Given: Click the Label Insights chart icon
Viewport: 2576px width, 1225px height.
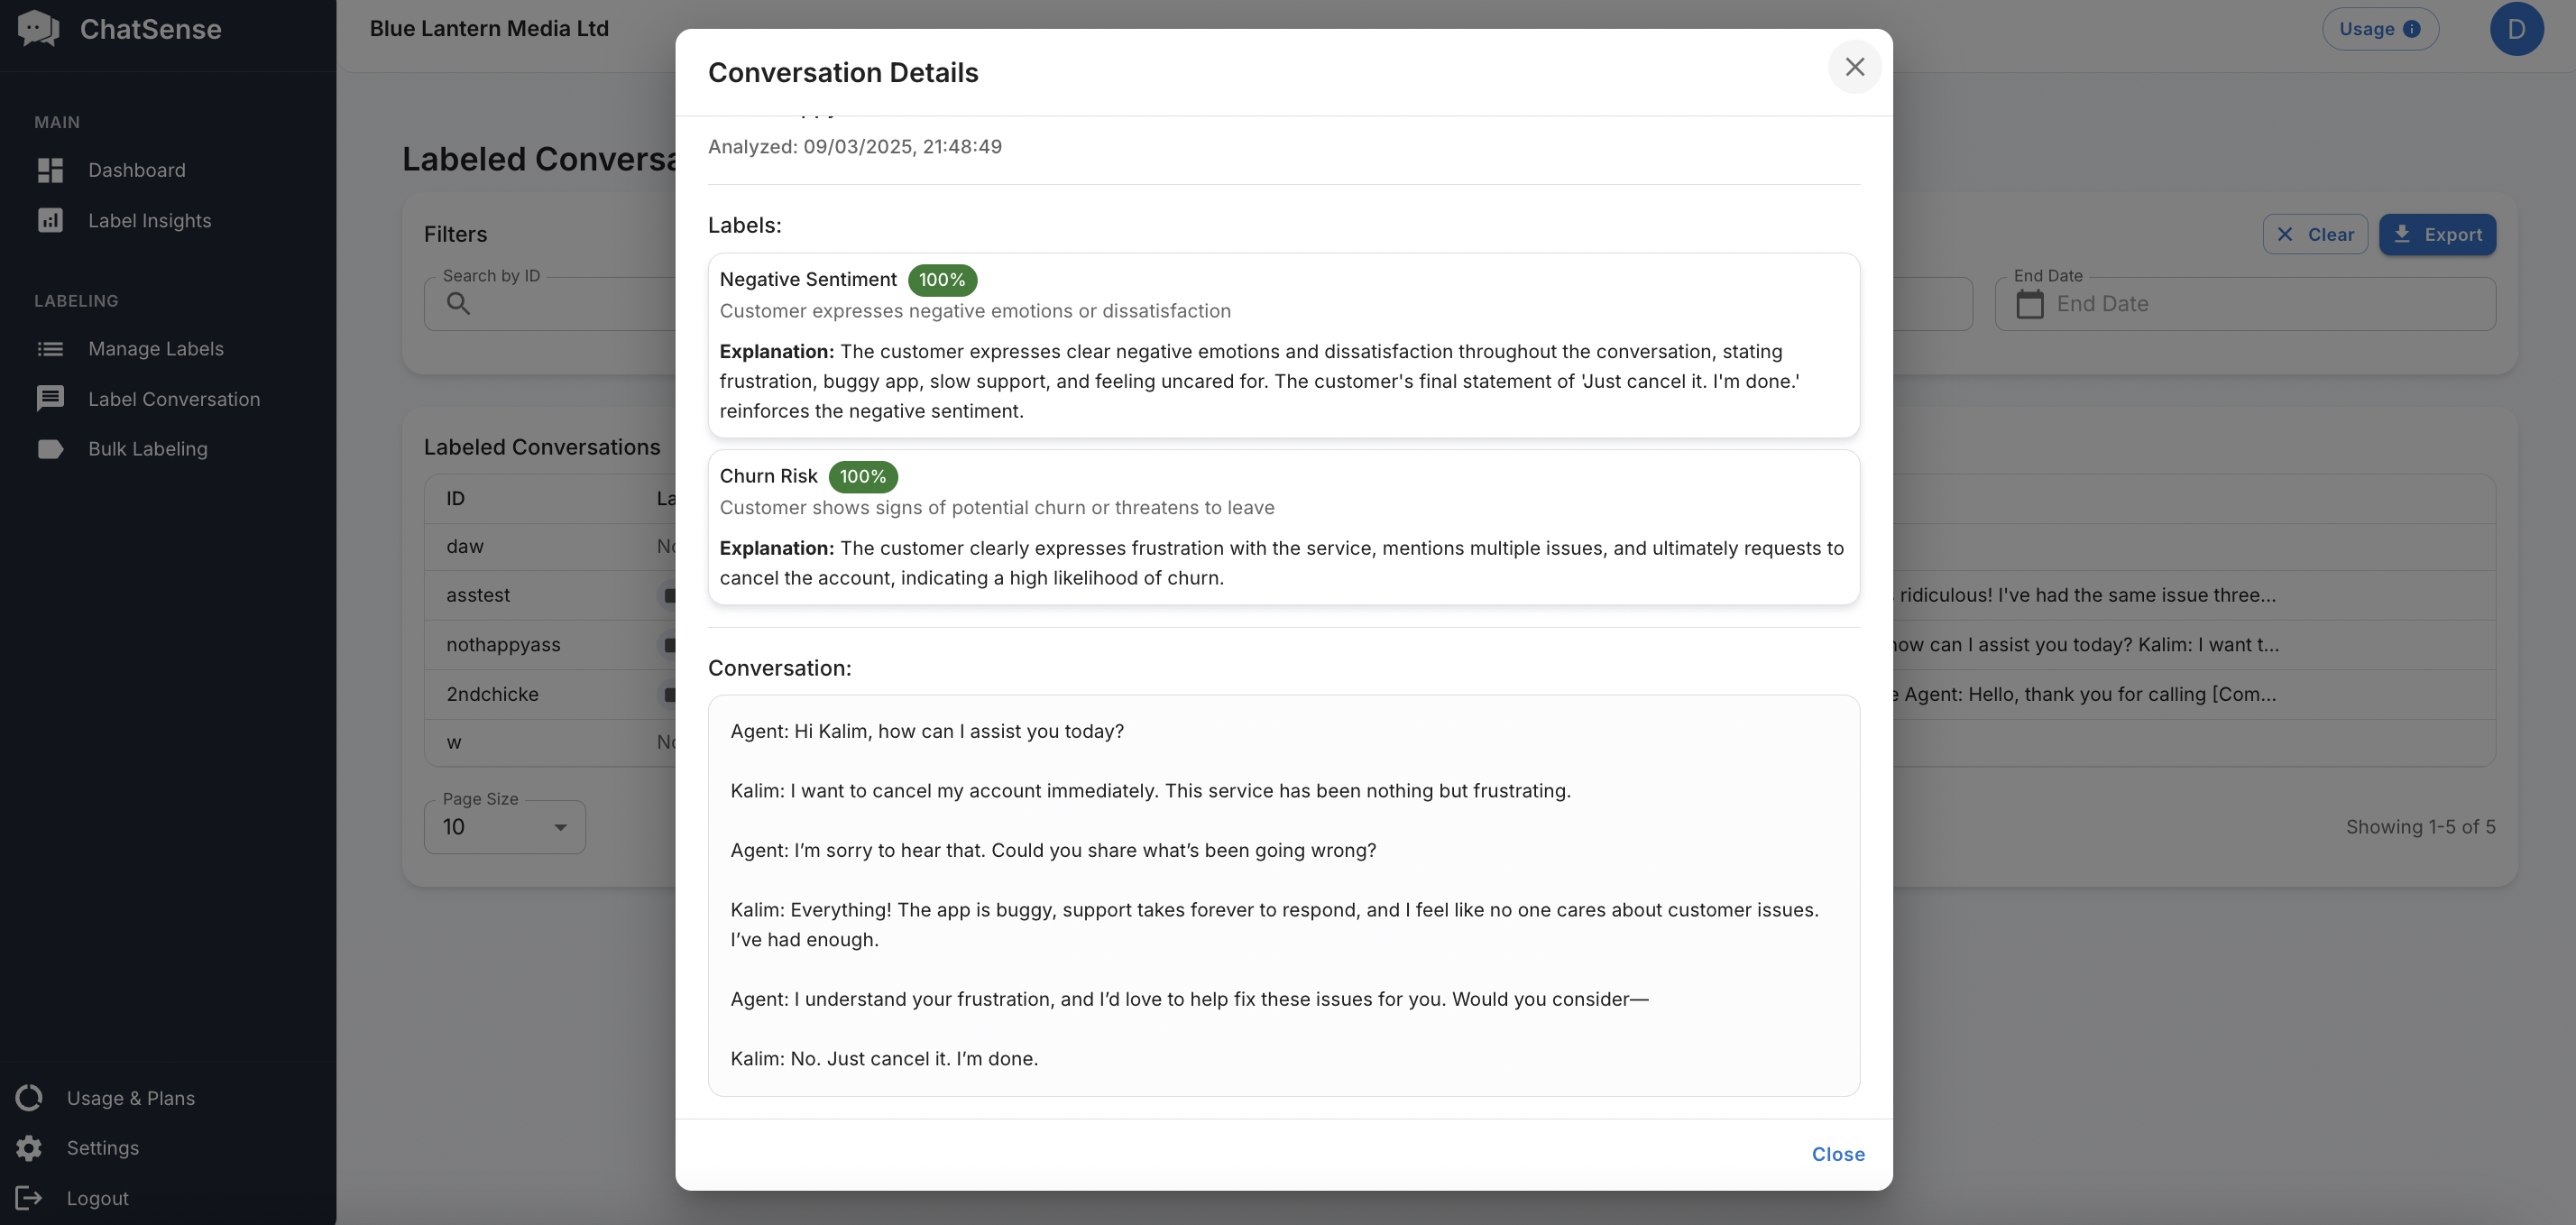Looking at the screenshot, I should coord(50,220).
